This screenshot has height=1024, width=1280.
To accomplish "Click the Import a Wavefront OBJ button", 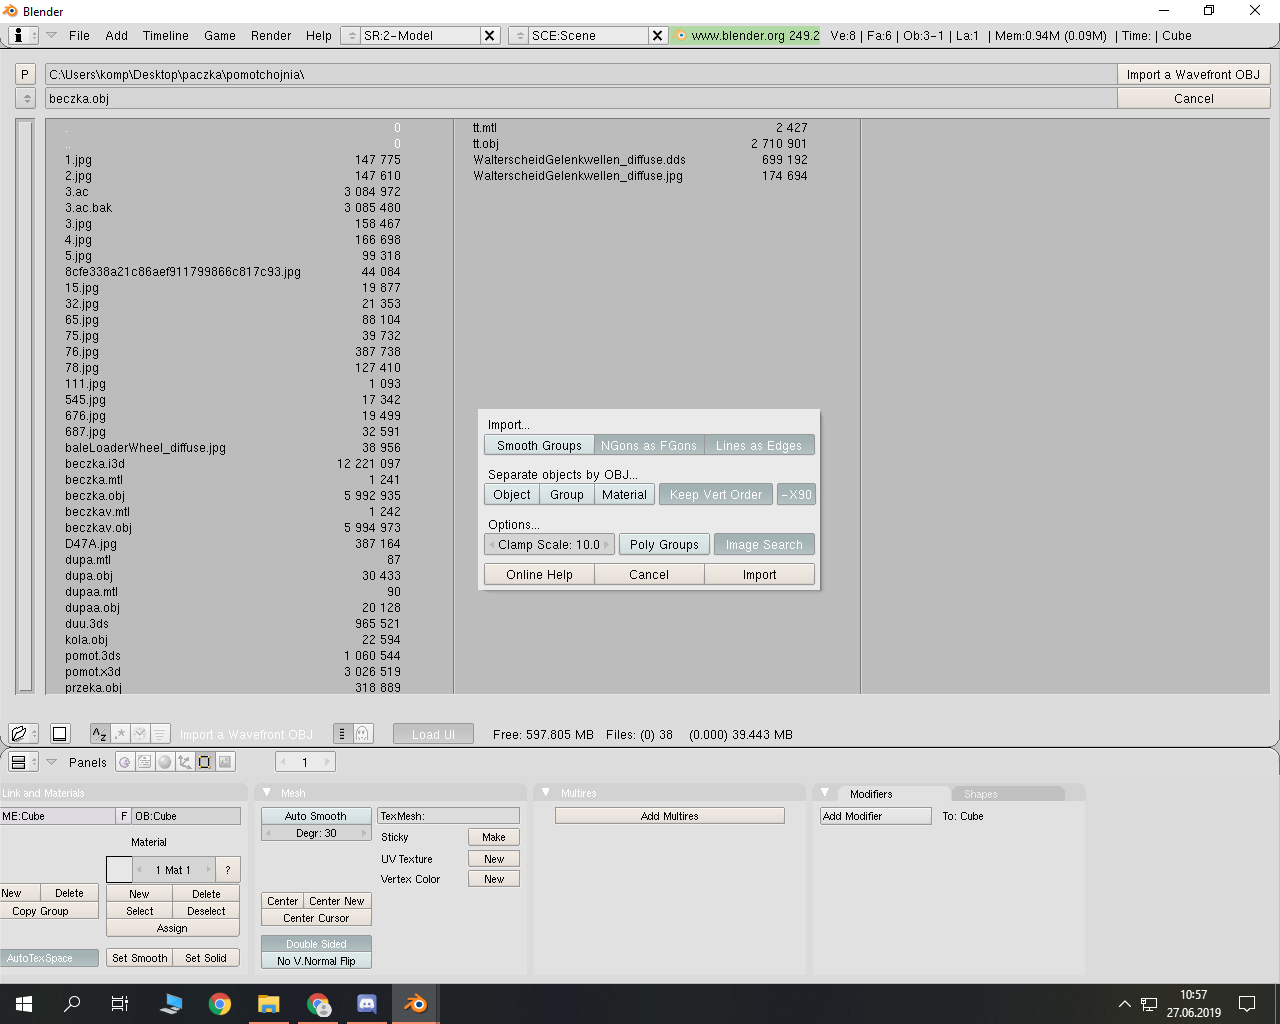I will (1193, 74).
